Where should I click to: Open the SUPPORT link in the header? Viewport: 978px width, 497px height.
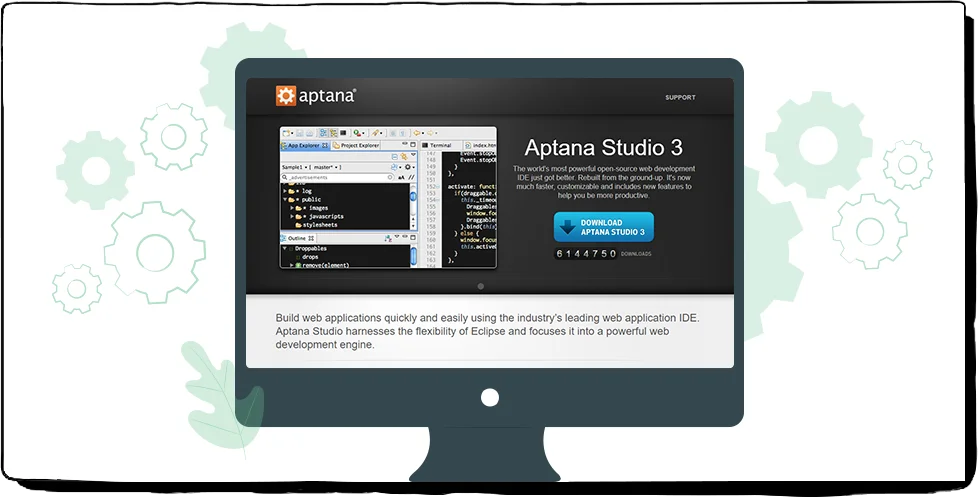(680, 98)
